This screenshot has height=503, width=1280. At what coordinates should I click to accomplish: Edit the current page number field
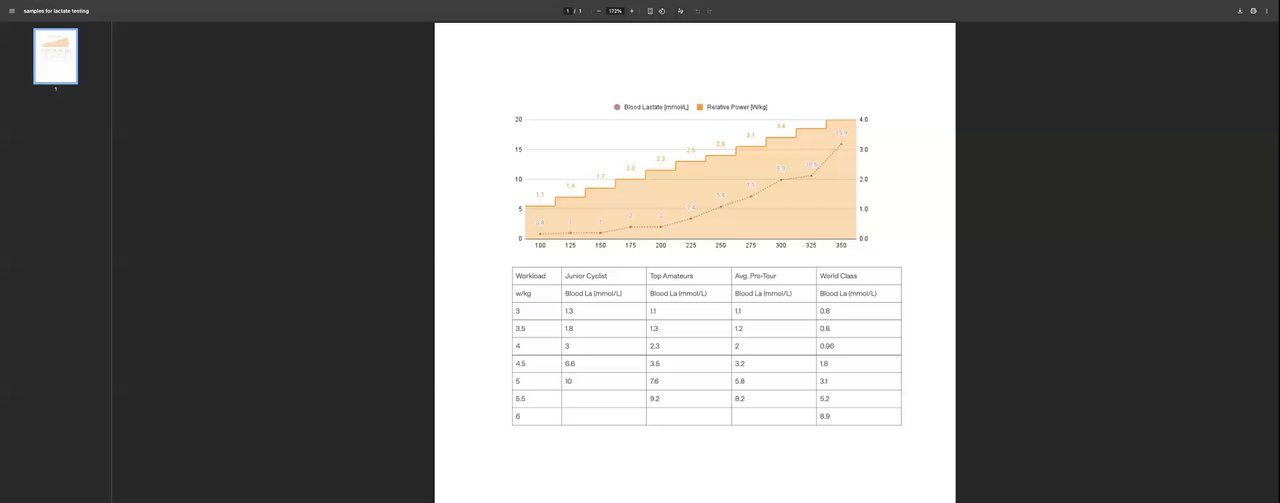[x=568, y=11]
